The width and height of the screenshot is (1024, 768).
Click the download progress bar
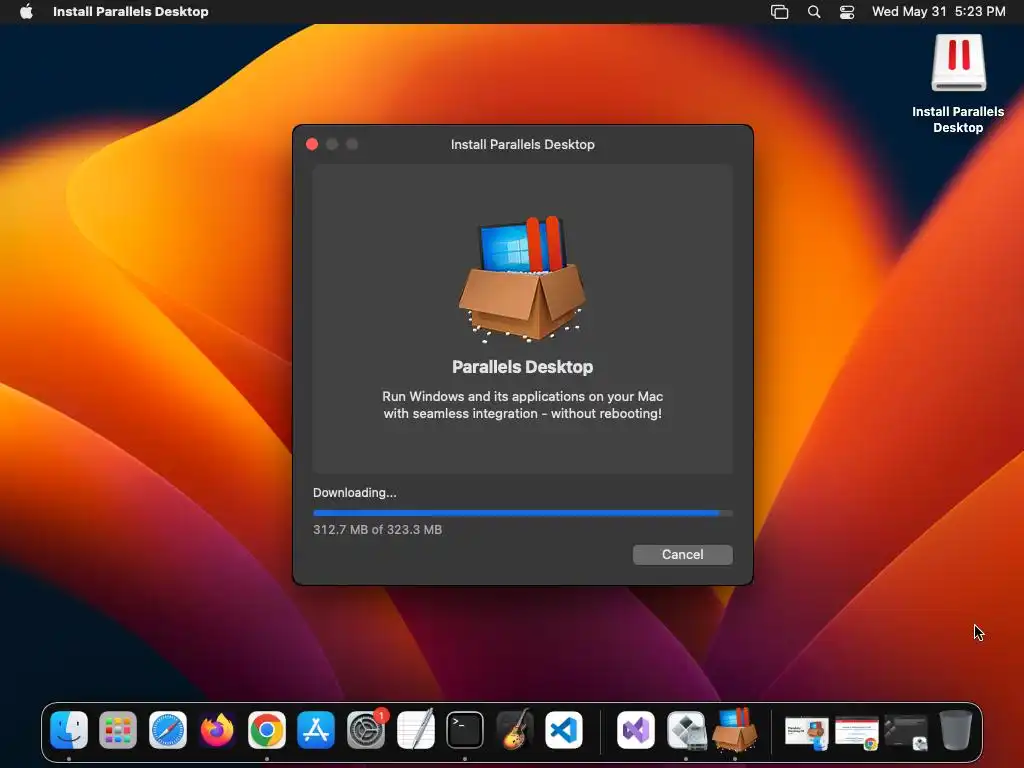[x=522, y=513]
